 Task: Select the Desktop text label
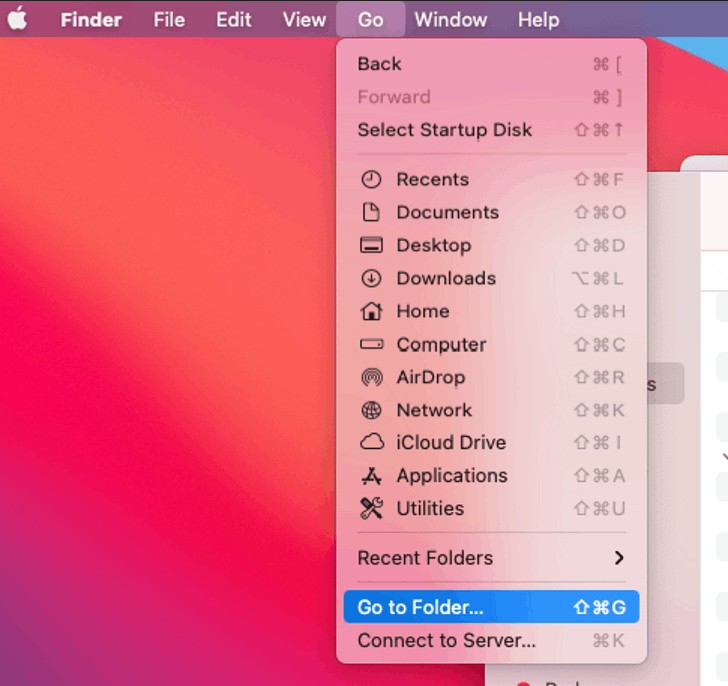coord(434,246)
